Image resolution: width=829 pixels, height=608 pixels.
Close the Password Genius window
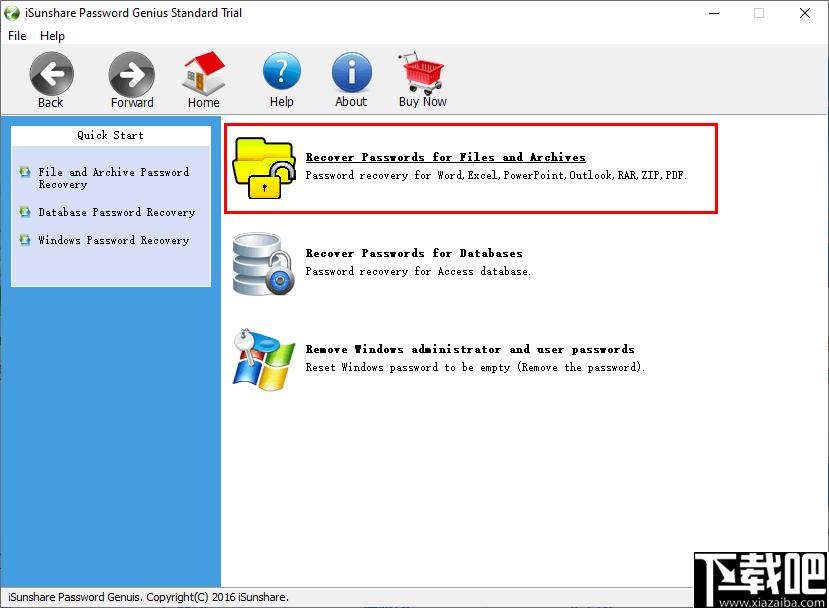click(x=805, y=13)
